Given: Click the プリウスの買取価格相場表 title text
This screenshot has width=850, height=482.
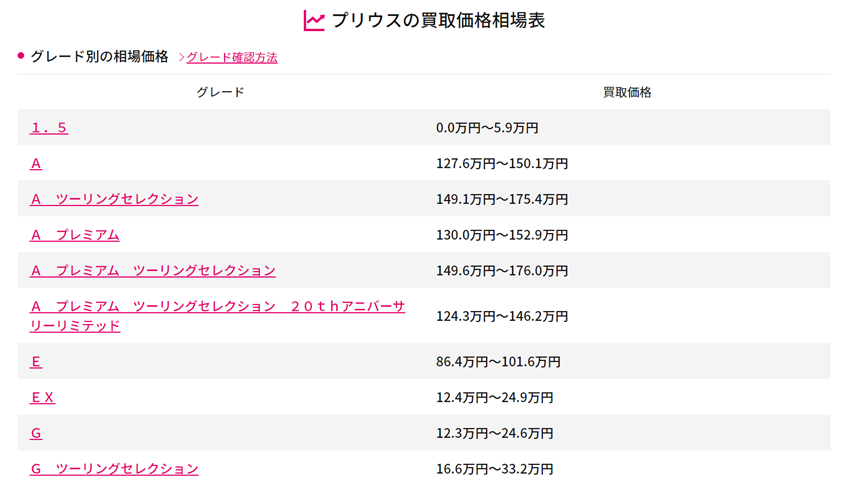Looking at the screenshot, I should (438, 20).
